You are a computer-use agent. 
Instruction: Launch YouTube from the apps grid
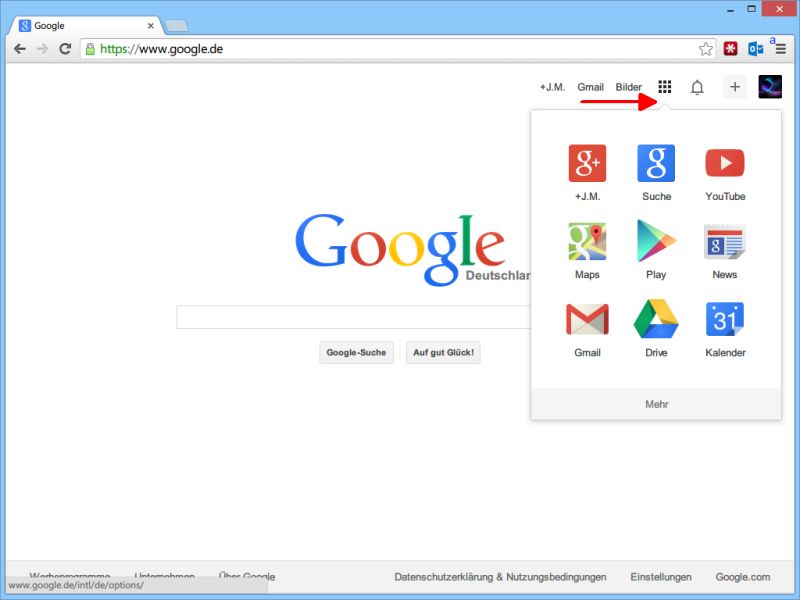pyautogui.click(x=725, y=163)
